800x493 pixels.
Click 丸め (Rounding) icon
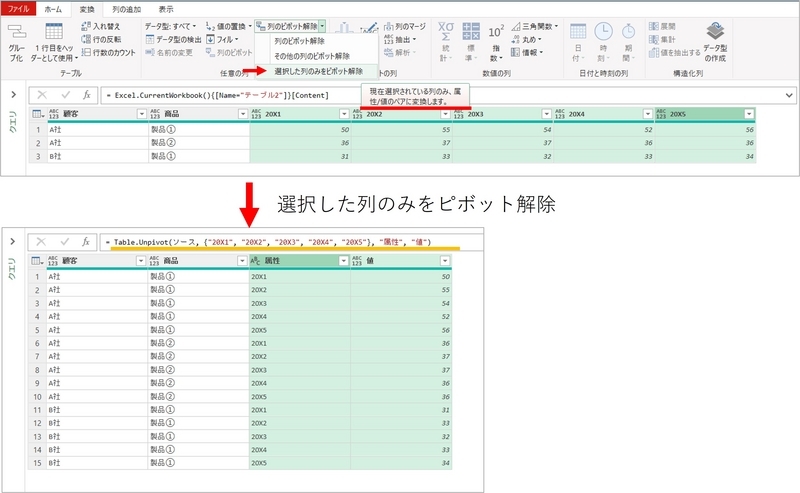516,39
